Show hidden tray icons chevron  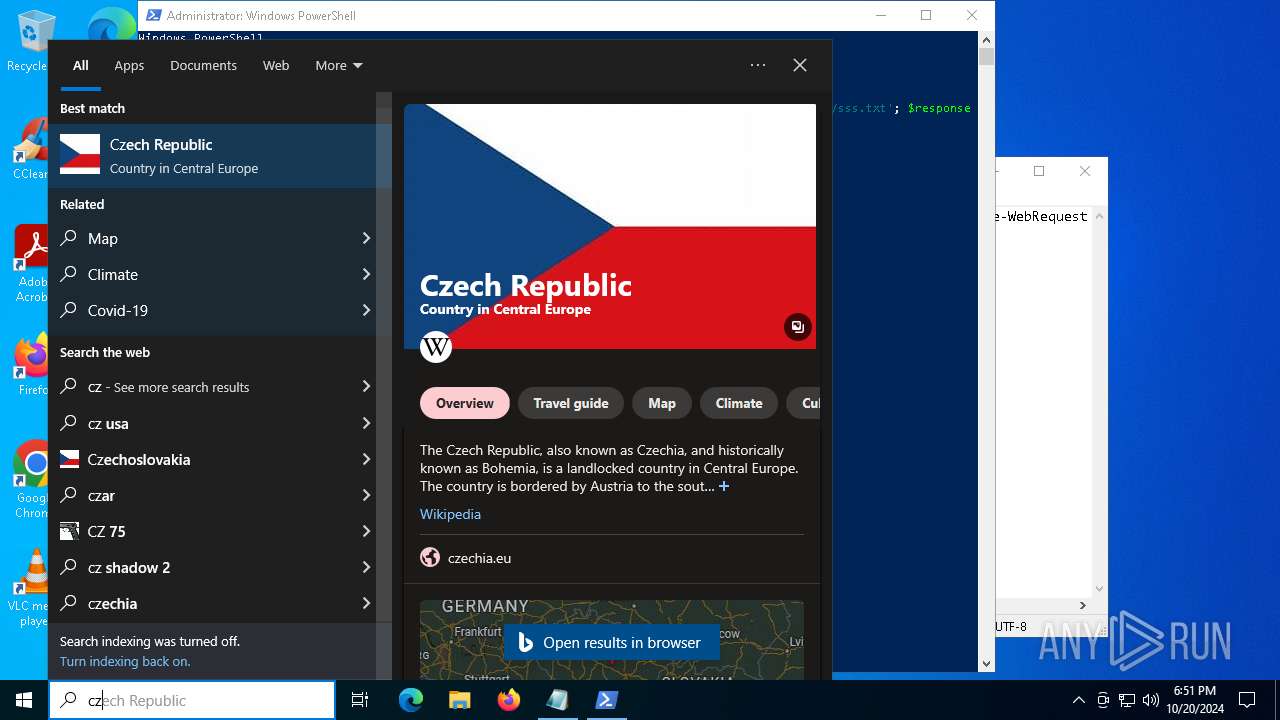(1078, 700)
